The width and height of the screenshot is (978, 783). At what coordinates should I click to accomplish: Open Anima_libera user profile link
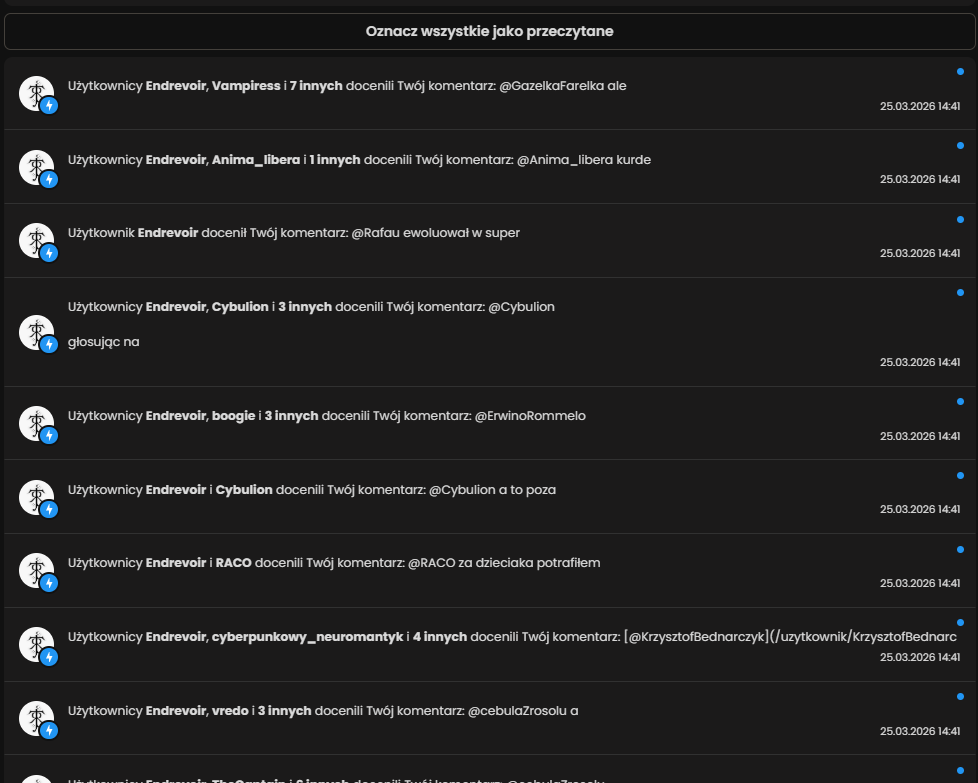coord(256,160)
